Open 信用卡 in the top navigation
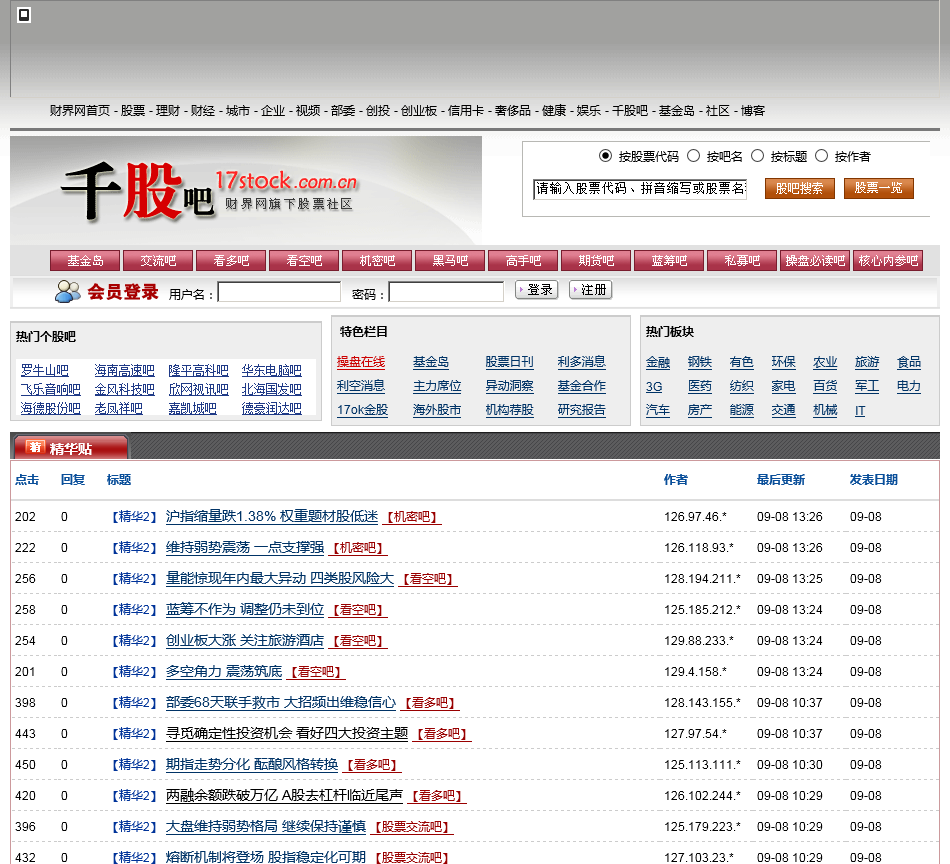 coord(466,110)
